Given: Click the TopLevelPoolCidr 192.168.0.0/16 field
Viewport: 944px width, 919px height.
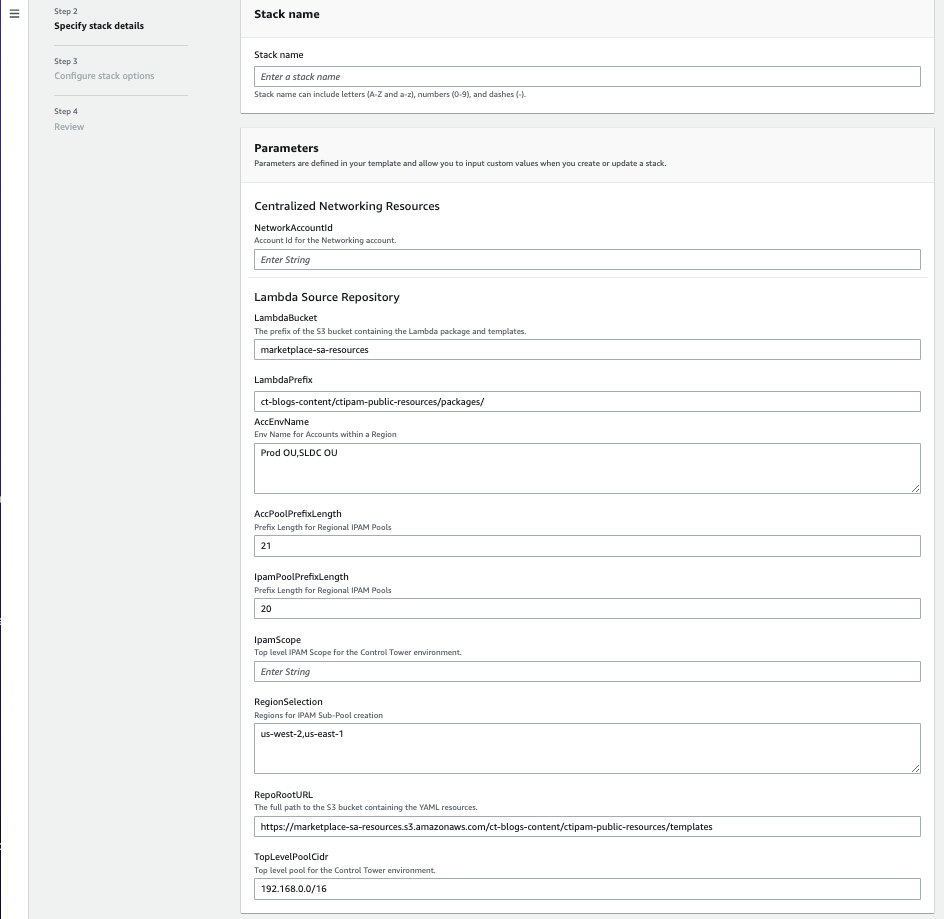Looking at the screenshot, I should tap(587, 888).
